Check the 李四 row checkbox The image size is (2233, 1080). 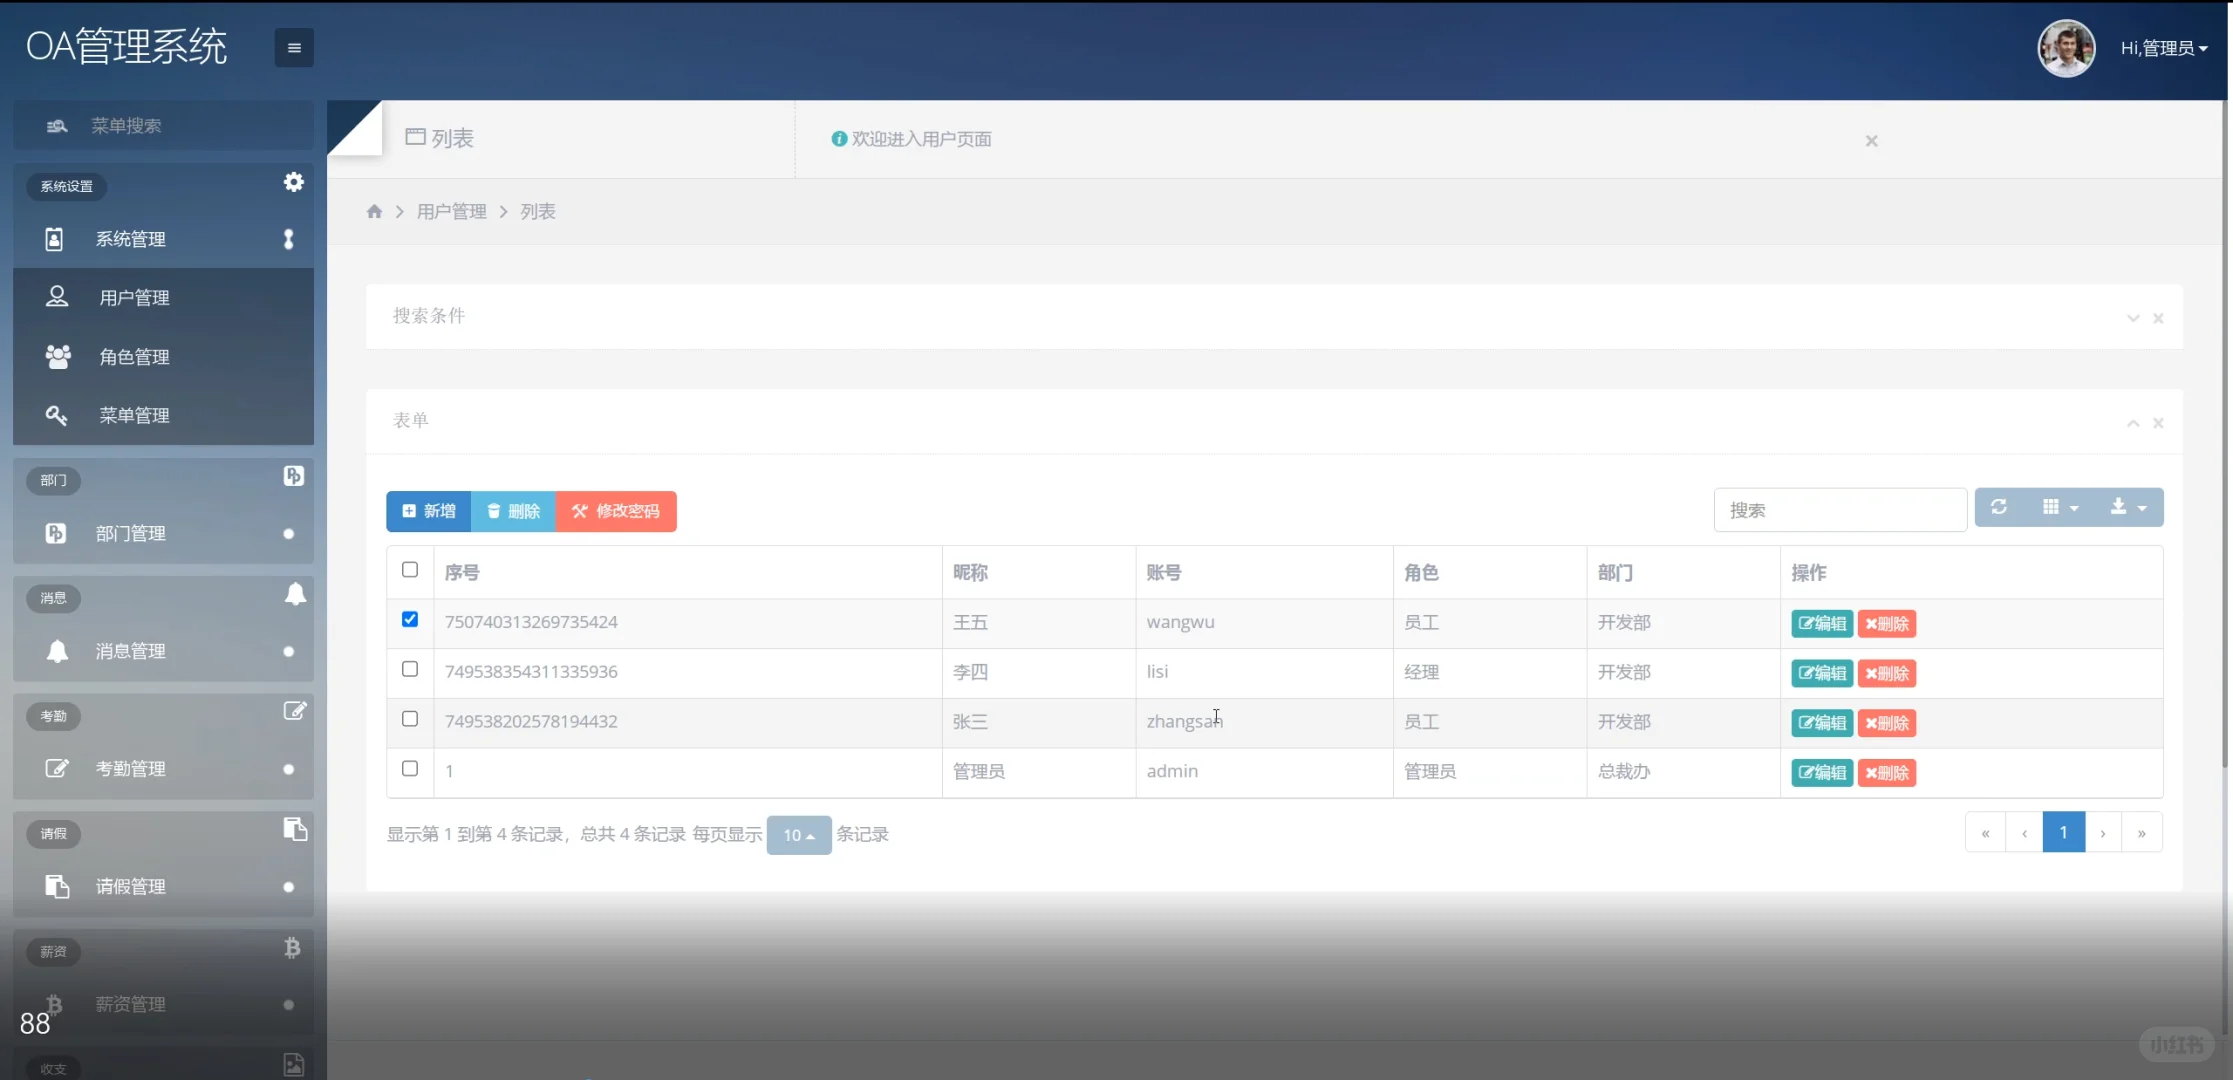[410, 669]
